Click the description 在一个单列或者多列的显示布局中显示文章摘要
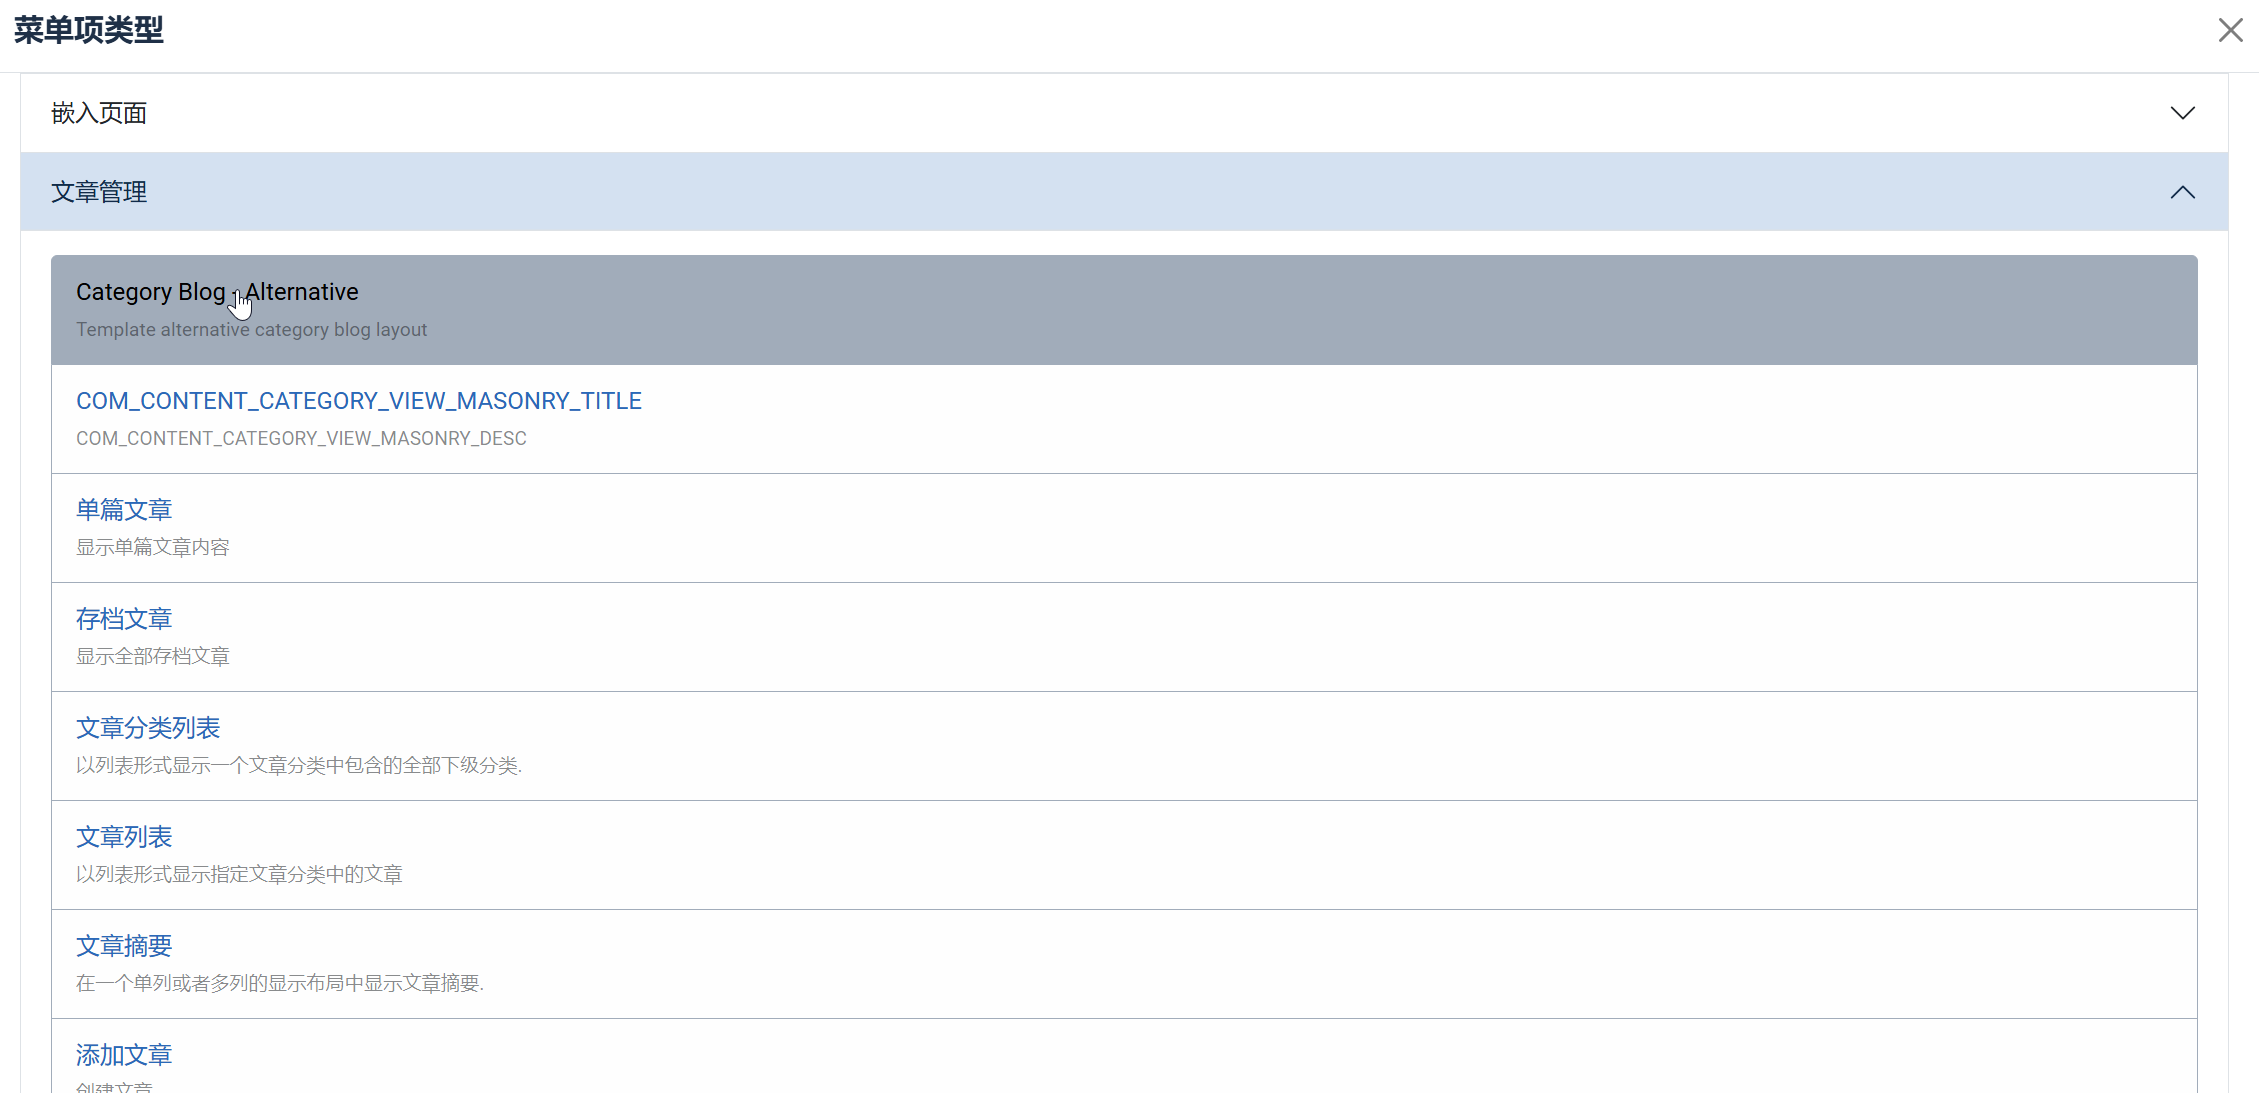The height and width of the screenshot is (1093, 2259). [x=280, y=984]
